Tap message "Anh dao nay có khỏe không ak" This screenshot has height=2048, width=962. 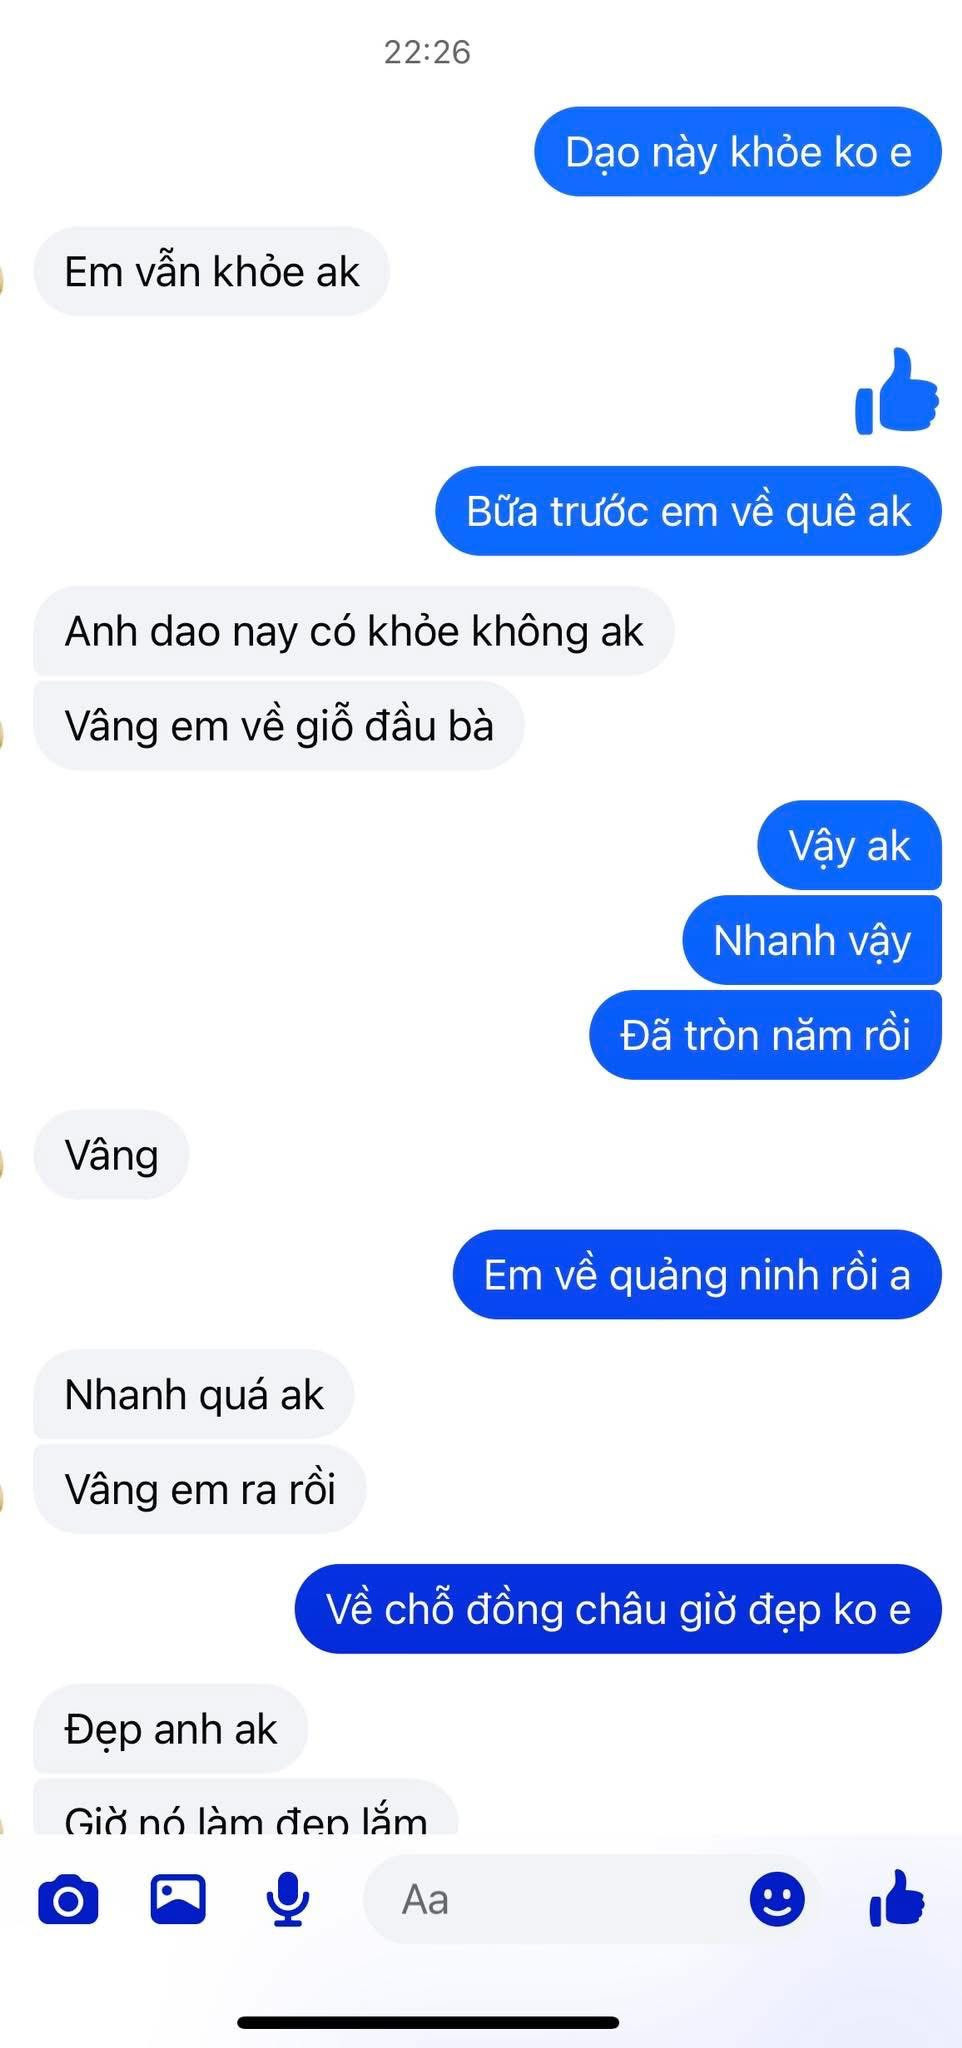[354, 631]
